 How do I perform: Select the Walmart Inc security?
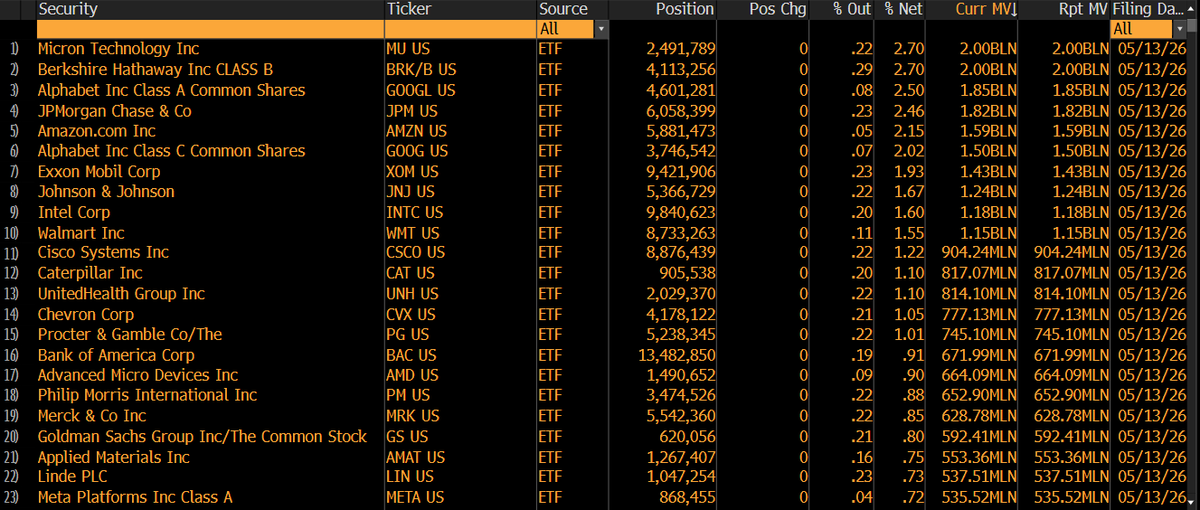tap(81, 233)
